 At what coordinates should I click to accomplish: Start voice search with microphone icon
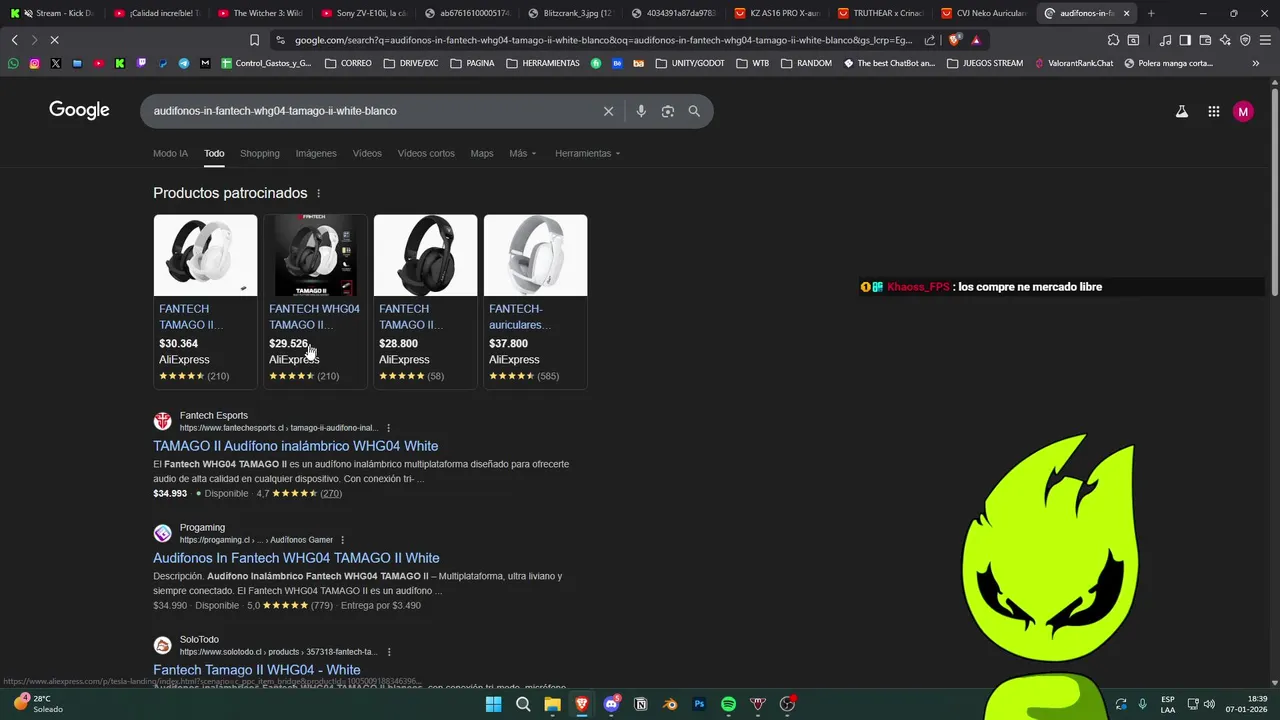pyautogui.click(x=641, y=111)
